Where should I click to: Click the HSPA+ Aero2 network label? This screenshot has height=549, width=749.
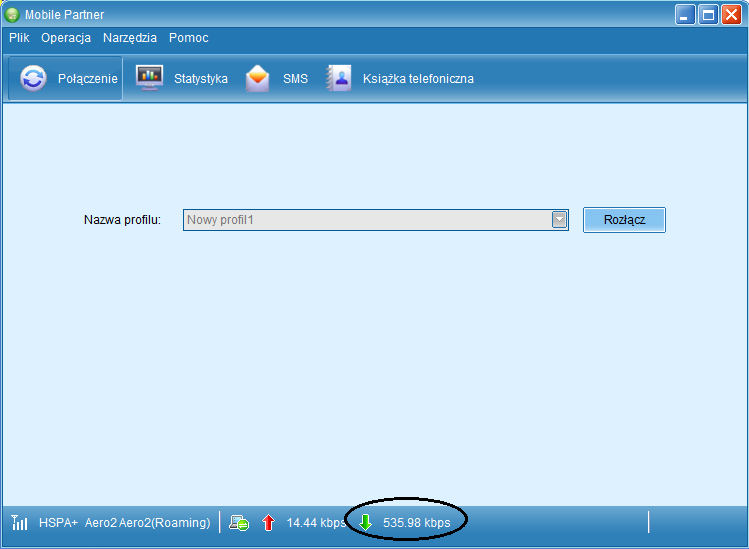[x=124, y=522]
